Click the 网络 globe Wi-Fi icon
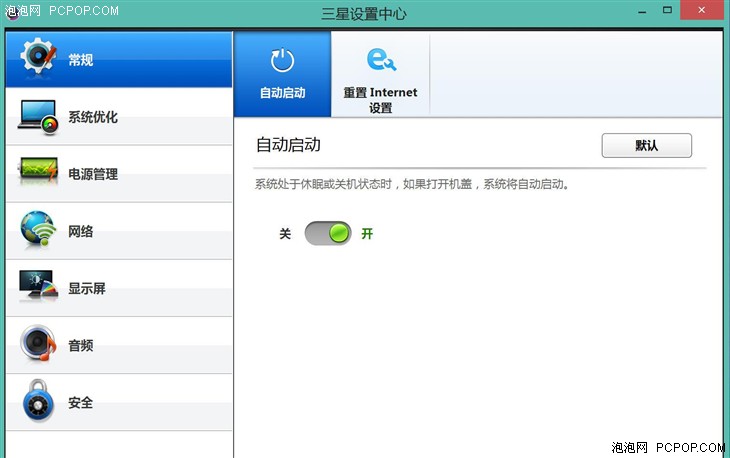 (x=38, y=229)
